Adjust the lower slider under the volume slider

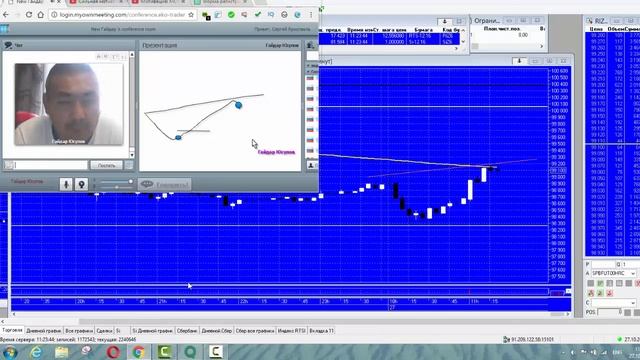tap(117, 187)
